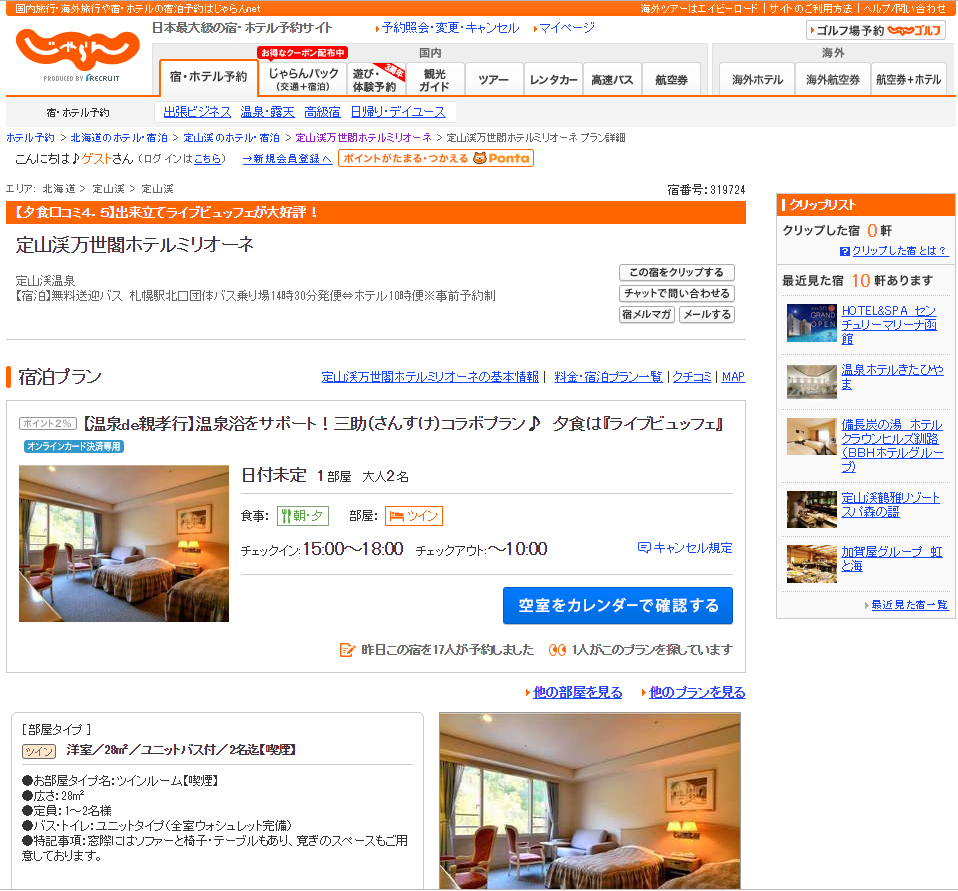
Task: Open the レンタカー tab
Action: (x=553, y=79)
